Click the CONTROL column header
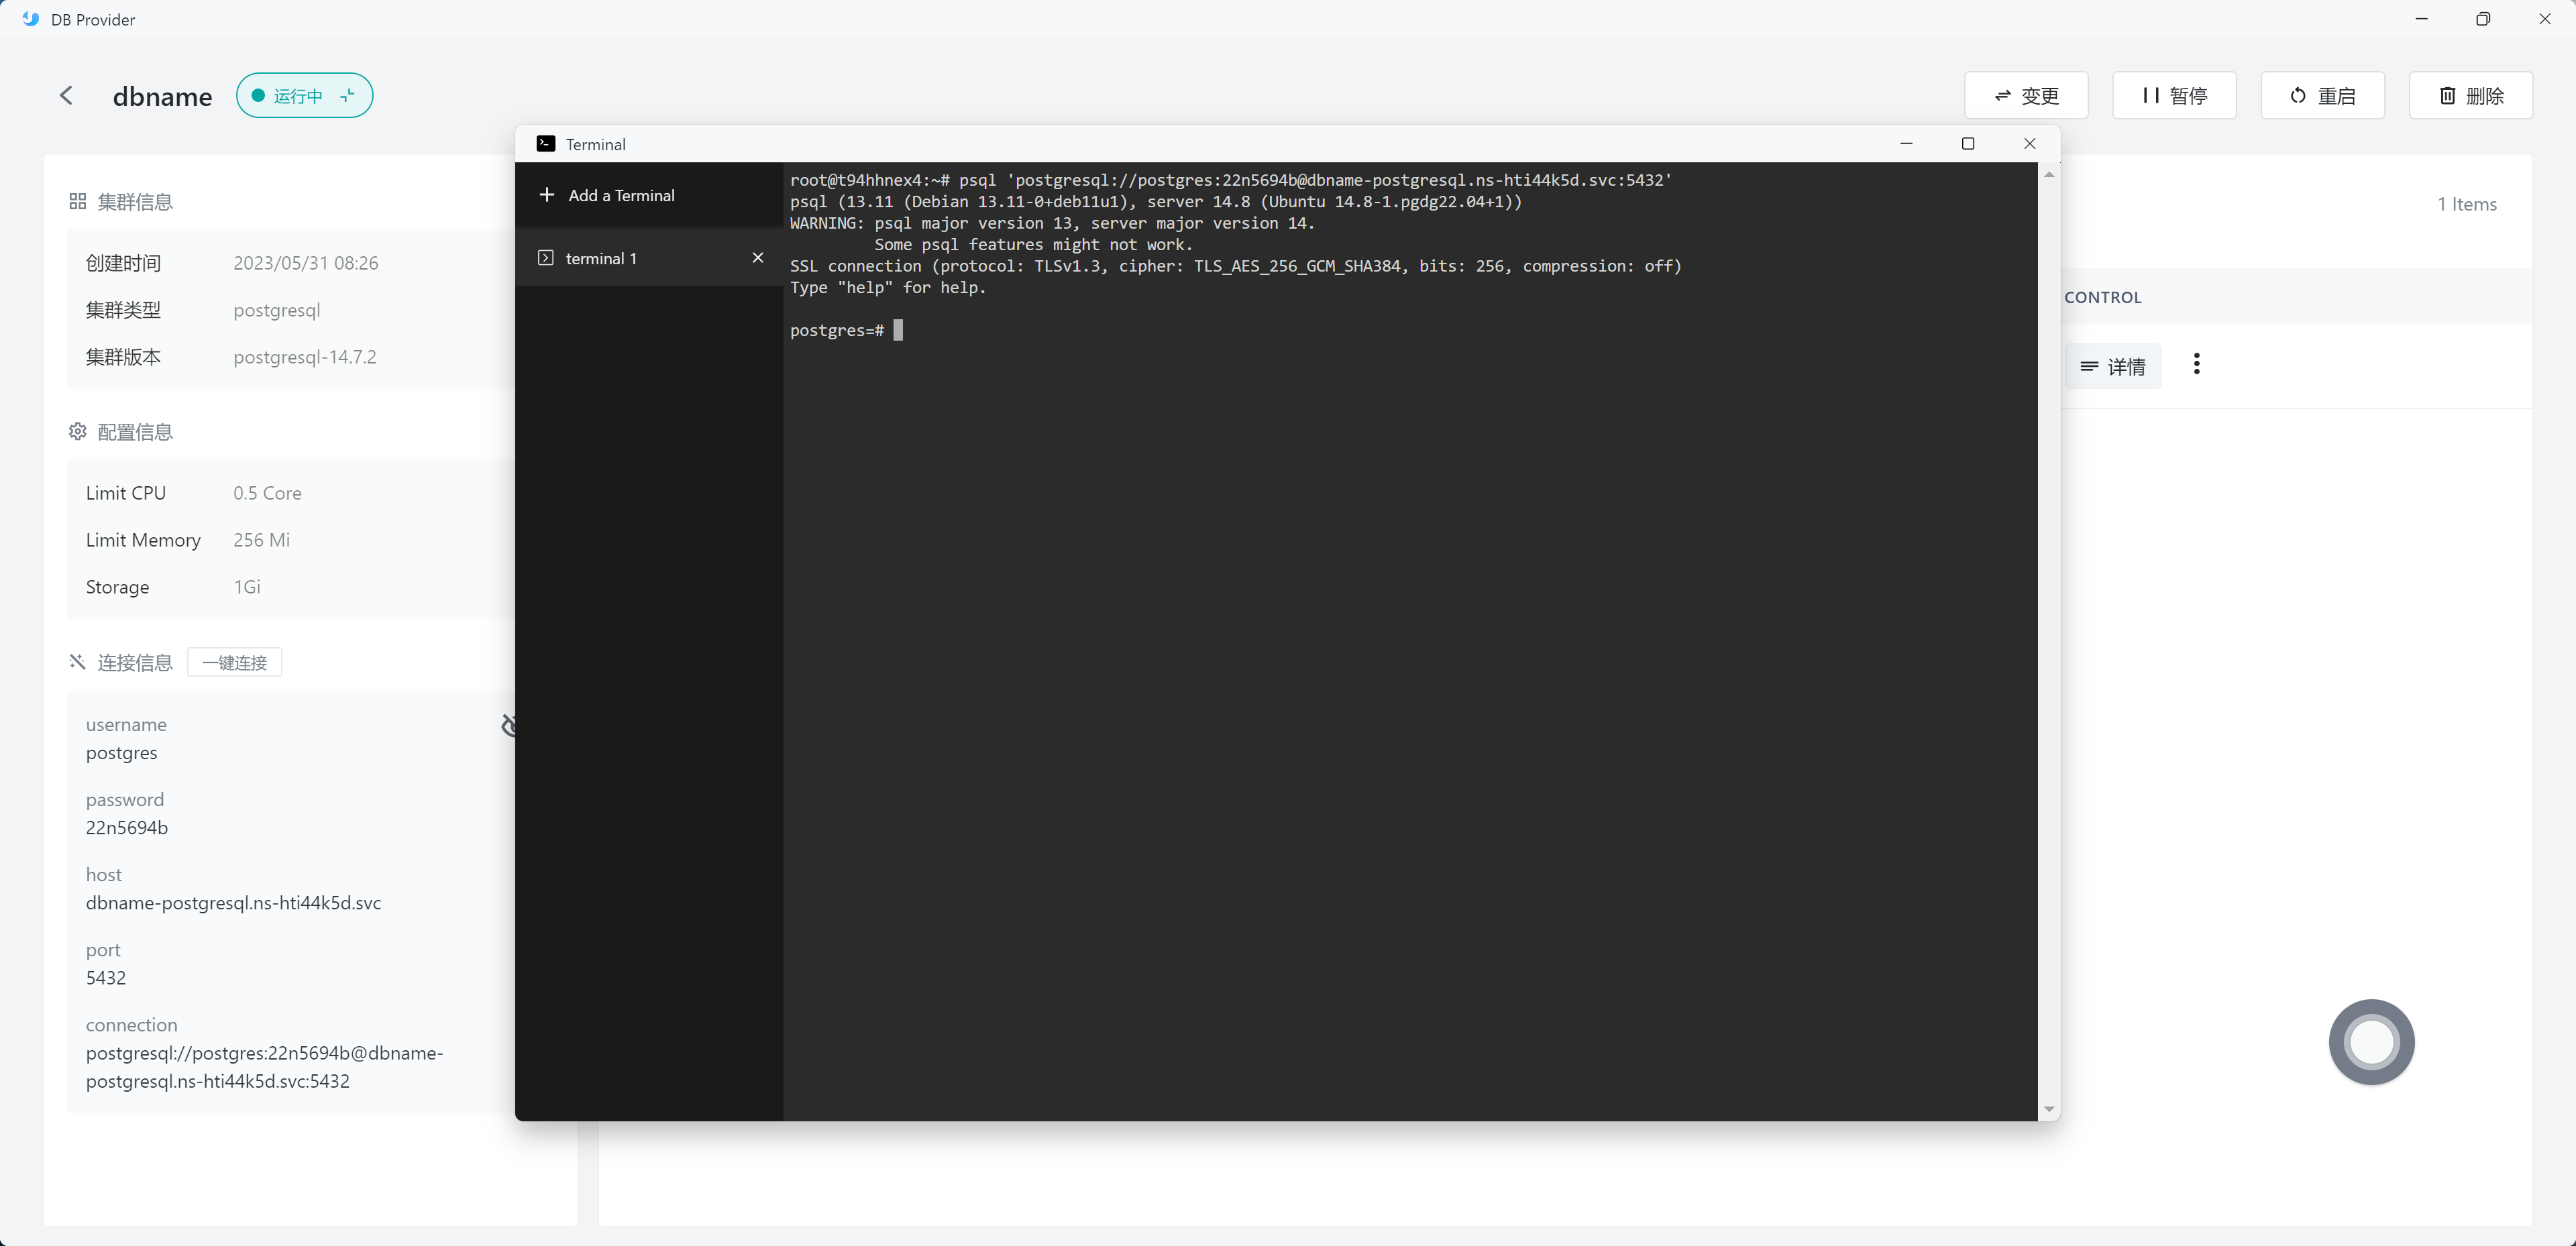The width and height of the screenshot is (2576, 1246). coord(2103,297)
